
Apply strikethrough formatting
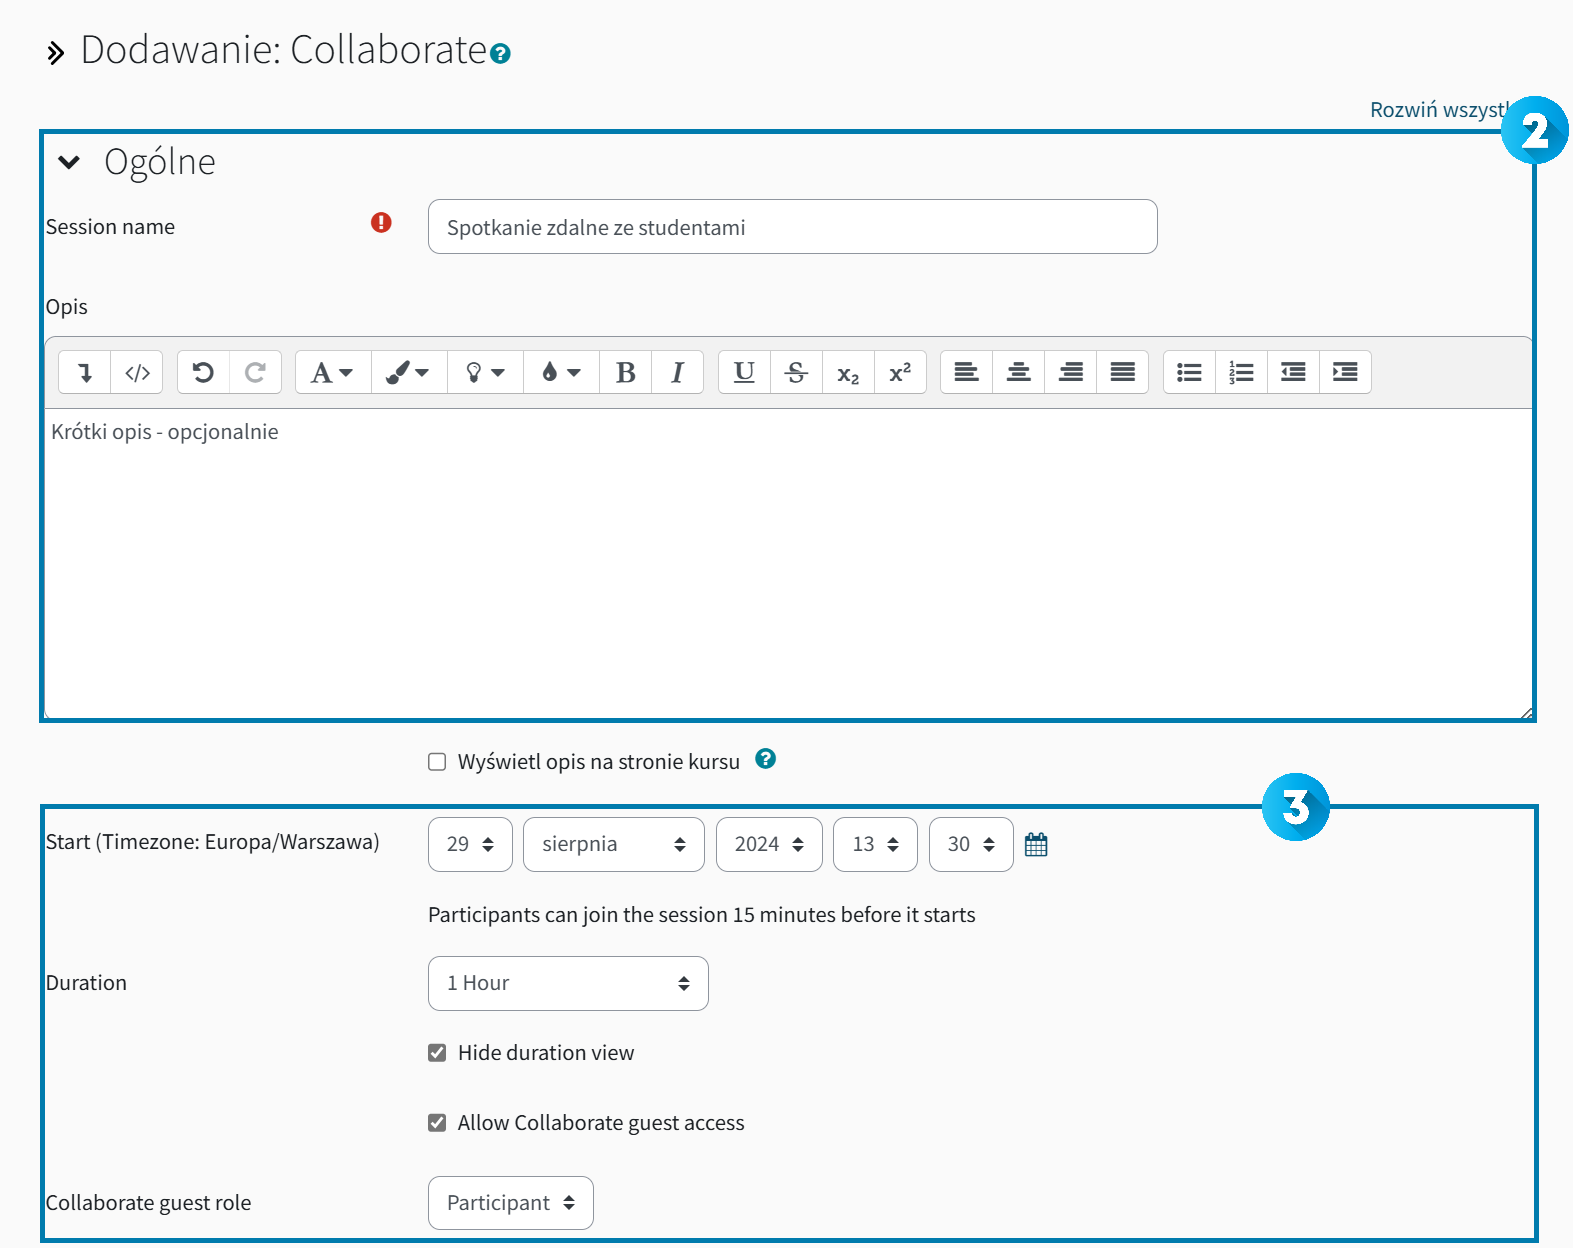coord(796,372)
